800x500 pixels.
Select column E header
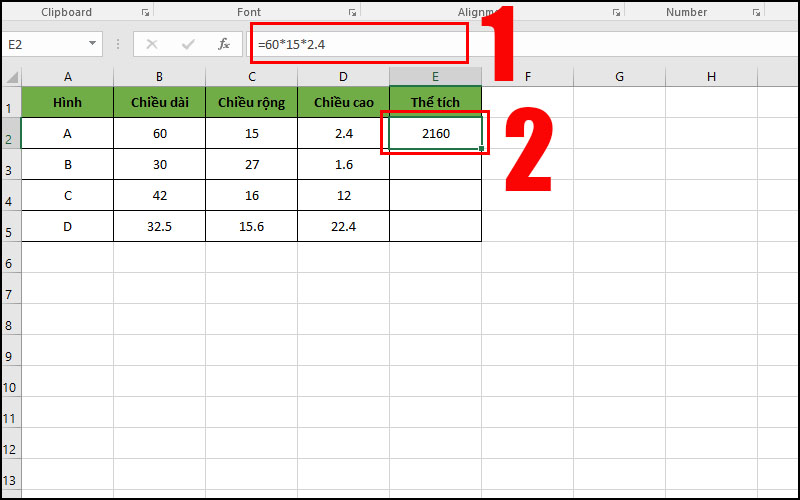click(435, 77)
